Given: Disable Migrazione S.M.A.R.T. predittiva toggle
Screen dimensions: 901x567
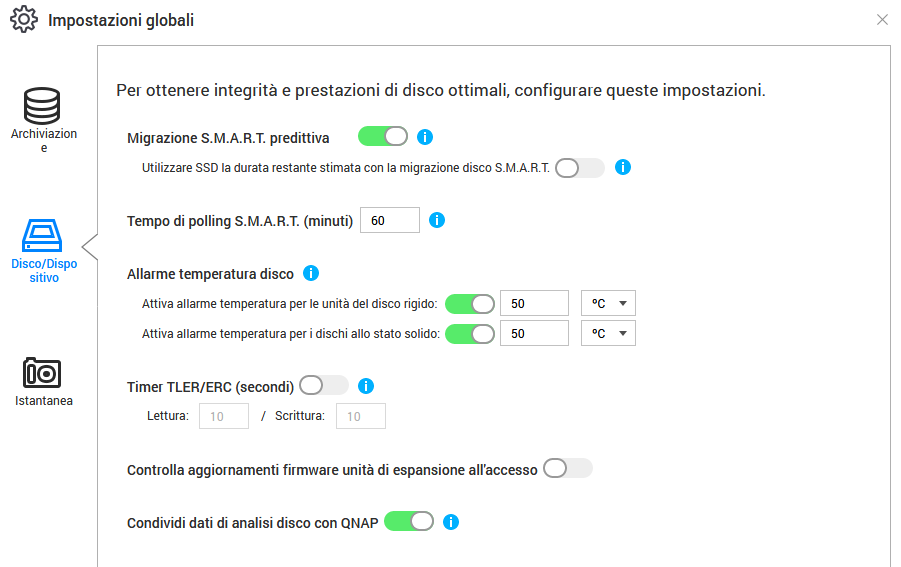Looking at the screenshot, I should point(383,137).
